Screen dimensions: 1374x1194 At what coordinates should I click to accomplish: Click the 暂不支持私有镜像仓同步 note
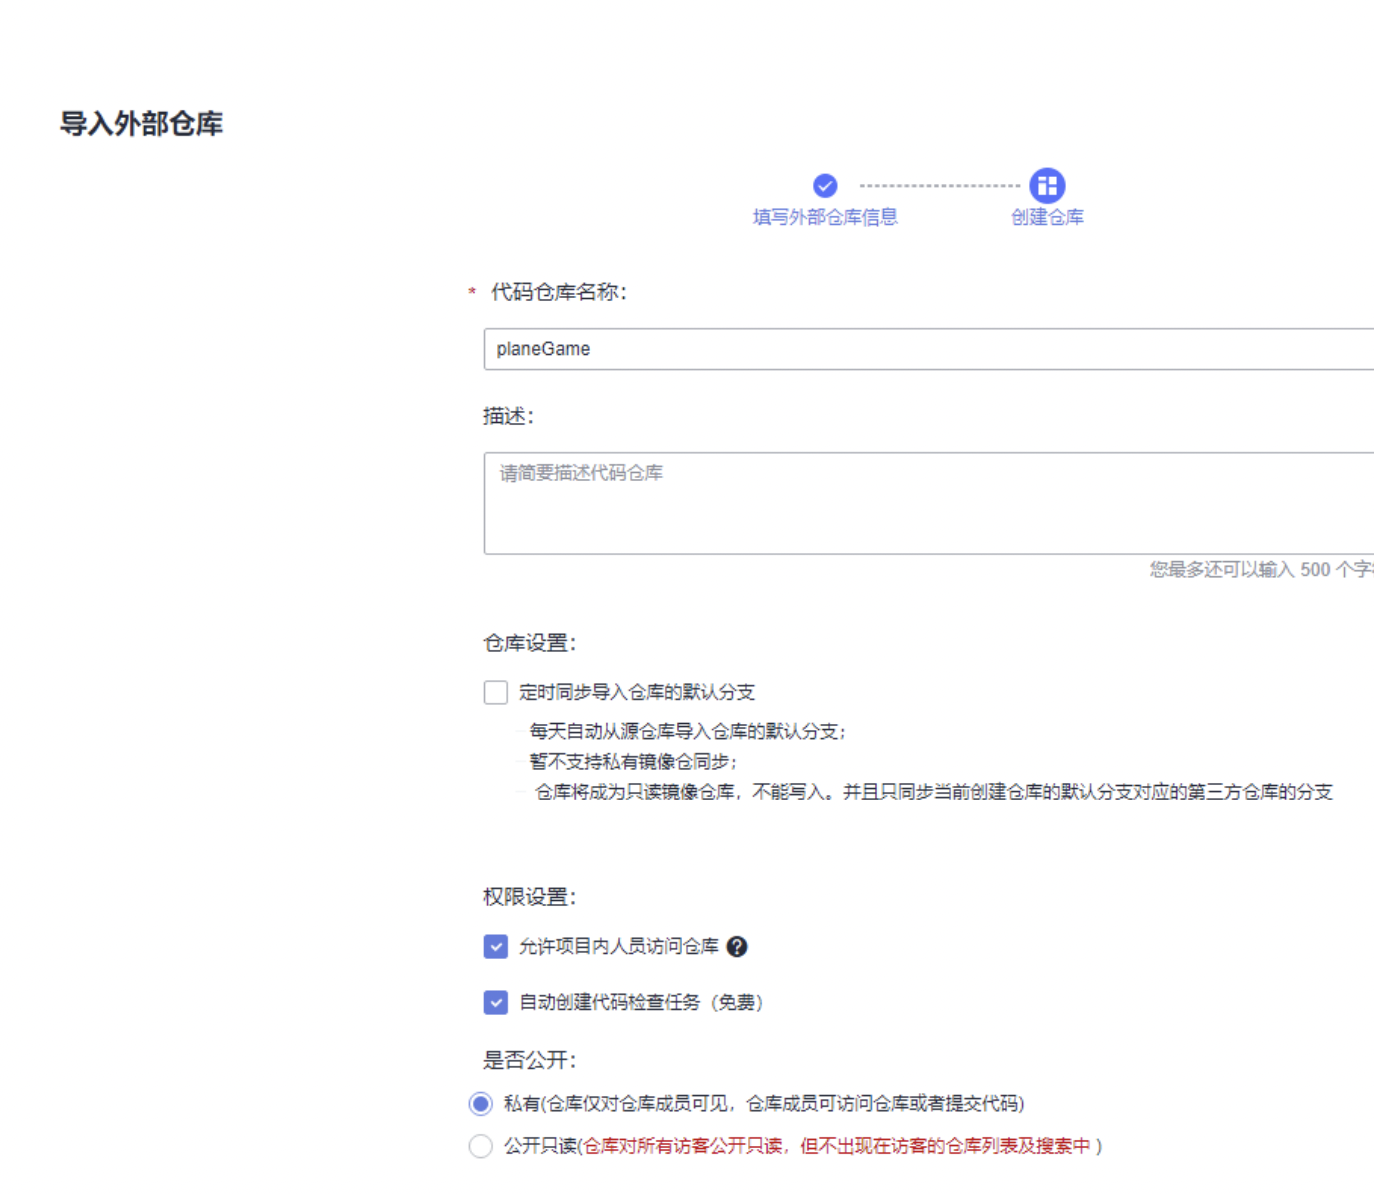[633, 762]
